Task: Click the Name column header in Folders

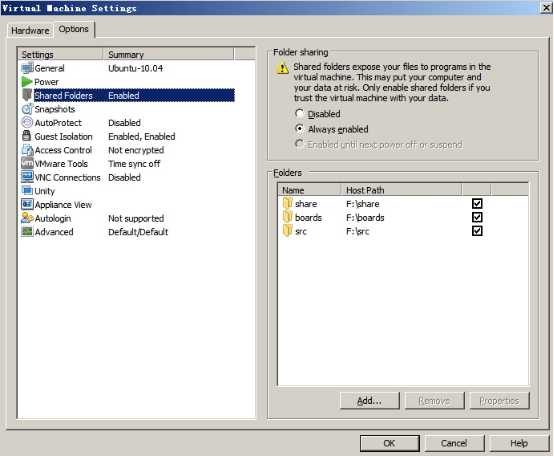Action: pos(310,190)
